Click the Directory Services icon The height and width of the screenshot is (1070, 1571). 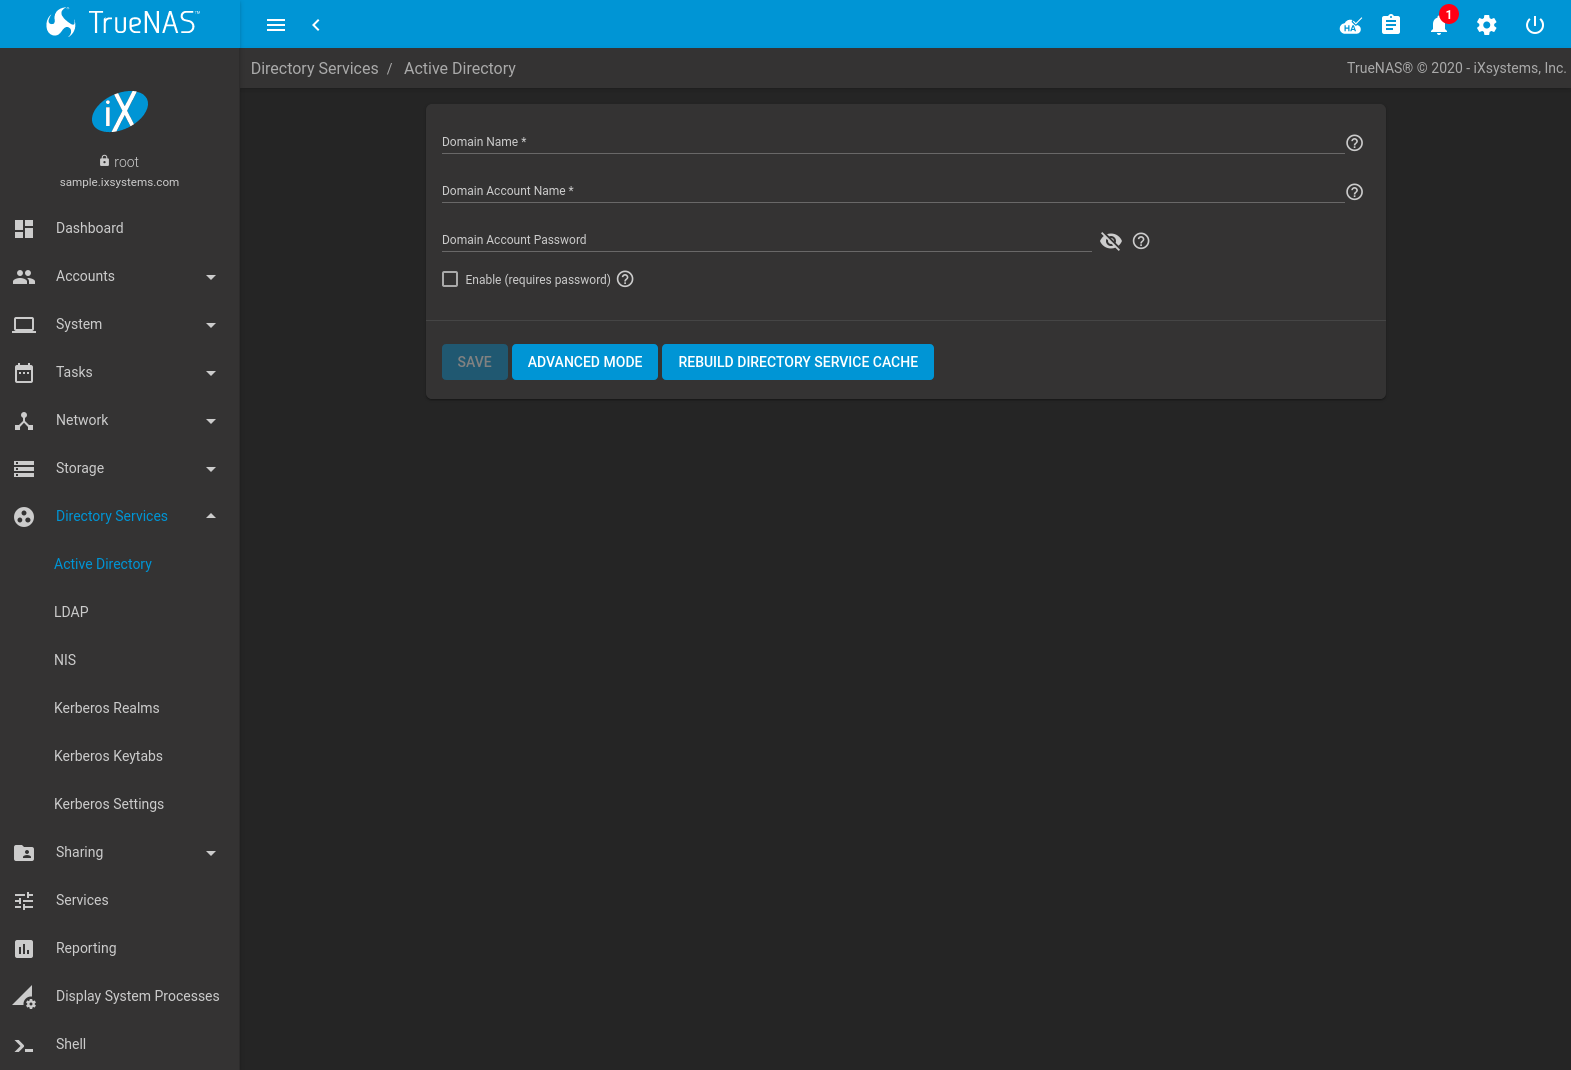pyautogui.click(x=24, y=516)
